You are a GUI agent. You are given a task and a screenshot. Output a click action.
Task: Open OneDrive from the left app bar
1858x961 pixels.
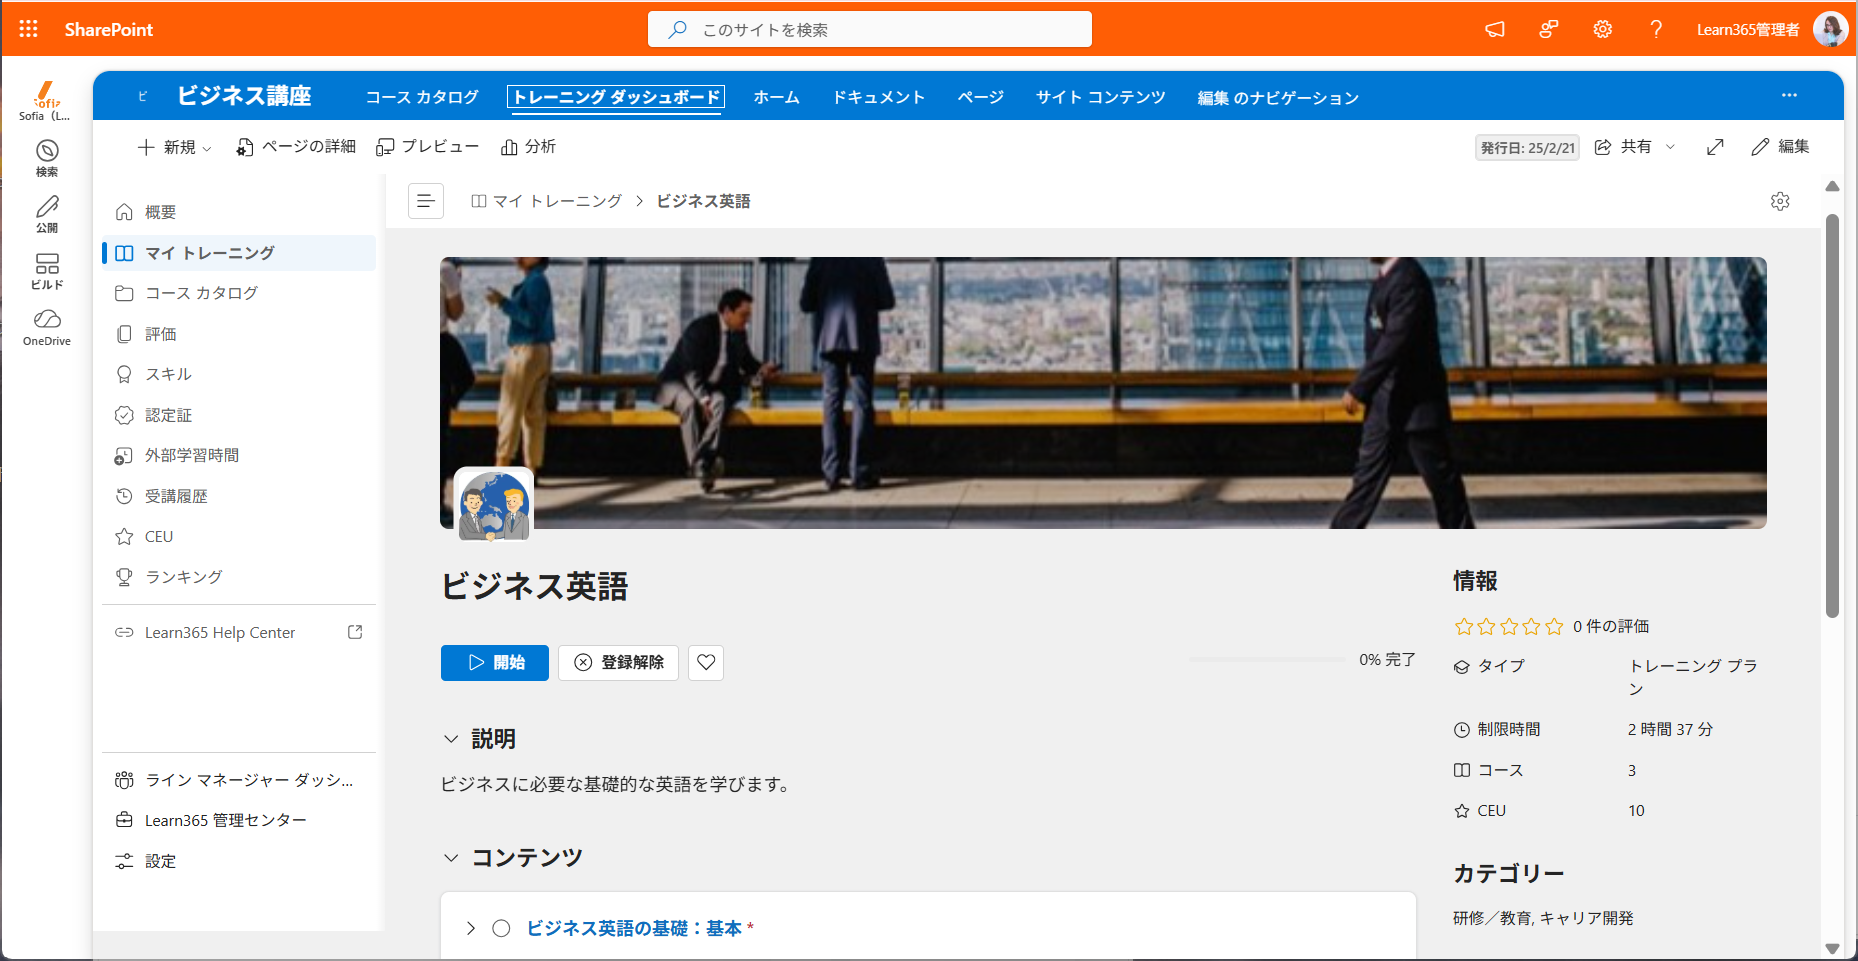point(47,327)
